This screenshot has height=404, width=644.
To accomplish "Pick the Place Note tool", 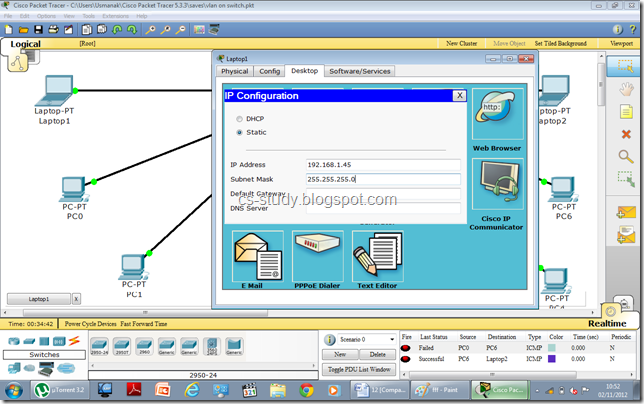I will 626,111.
